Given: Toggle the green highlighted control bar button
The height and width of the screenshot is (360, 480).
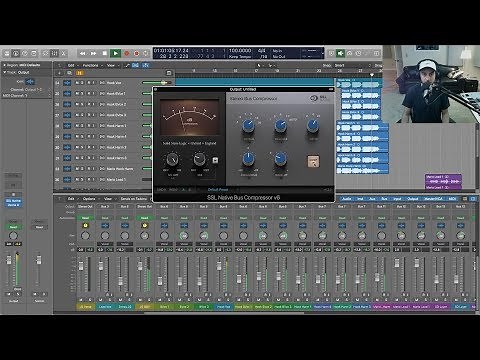Looking at the screenshot, I should coord(340,53).
